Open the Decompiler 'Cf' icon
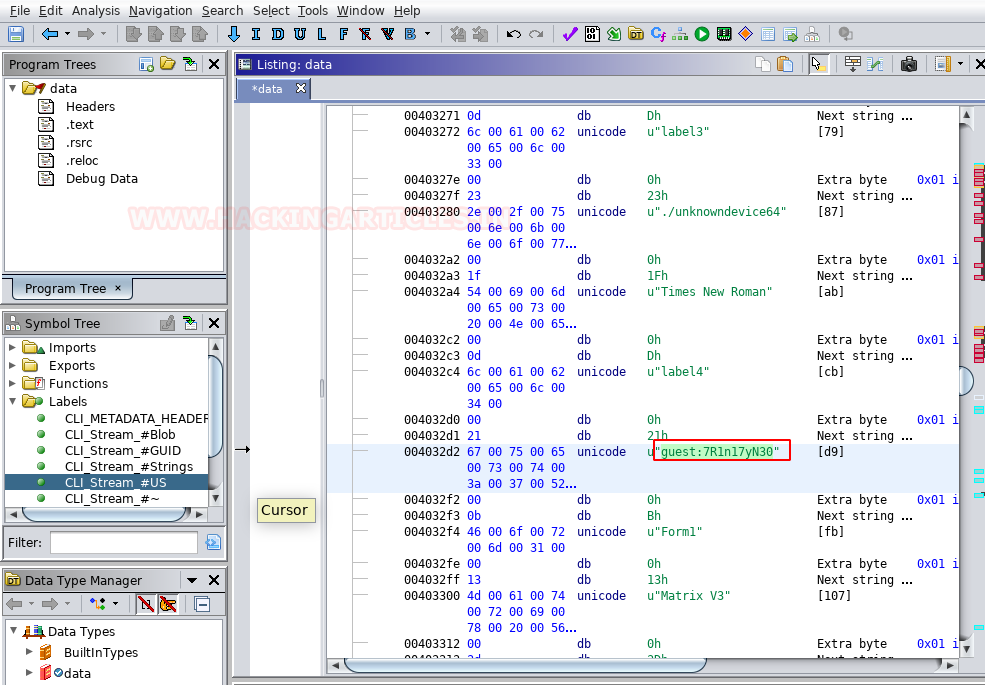This screenshot has width=985, height=685. [658, 34]
